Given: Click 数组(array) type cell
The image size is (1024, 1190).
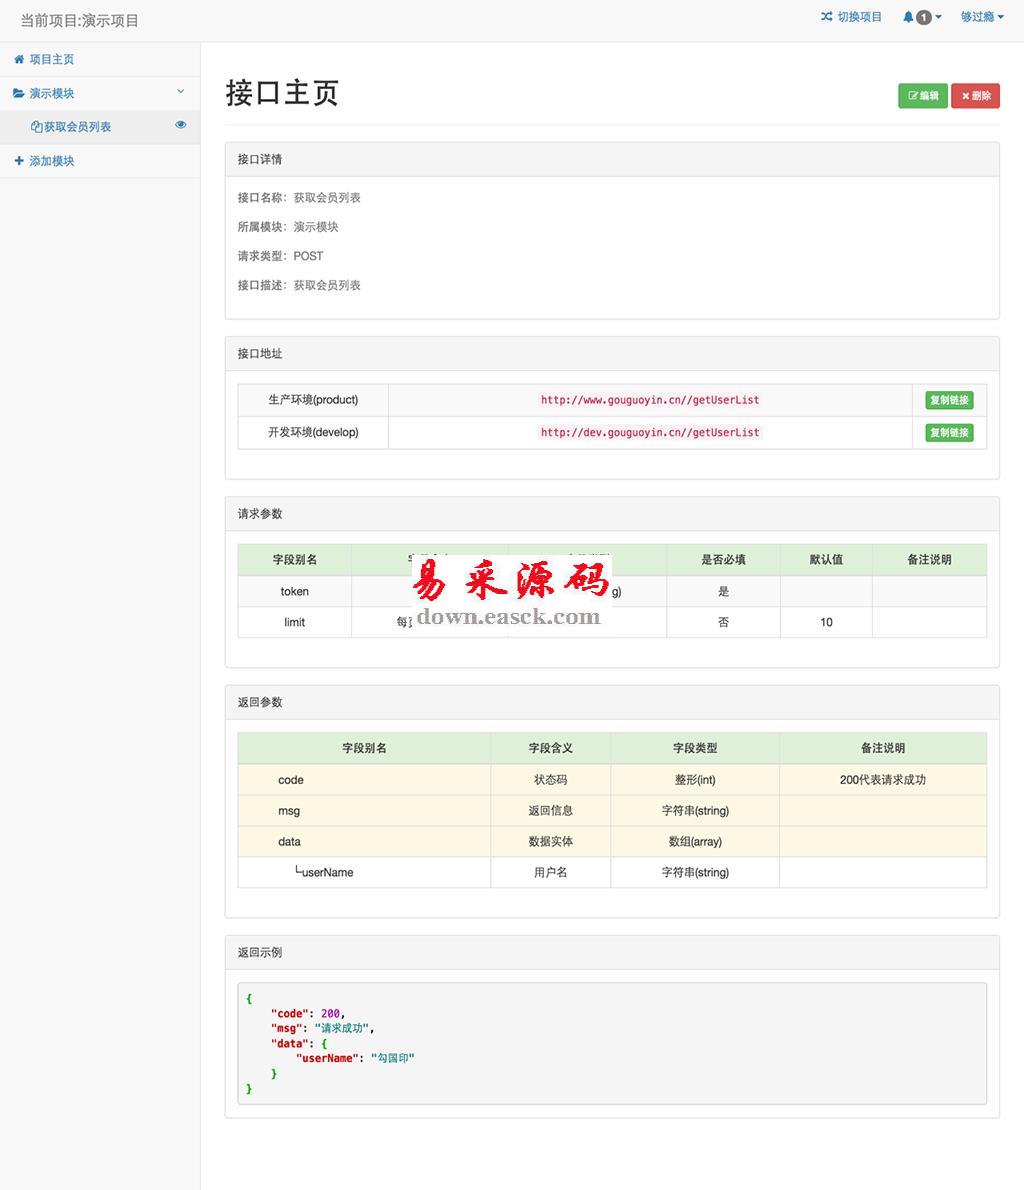Looking at the screenshot, I should [695, 842].
